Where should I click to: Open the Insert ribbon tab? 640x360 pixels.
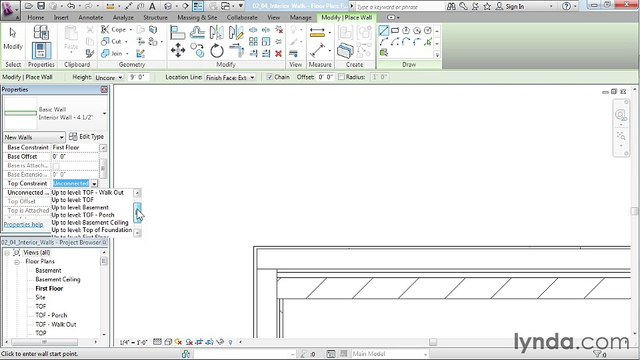click(61, 18)
